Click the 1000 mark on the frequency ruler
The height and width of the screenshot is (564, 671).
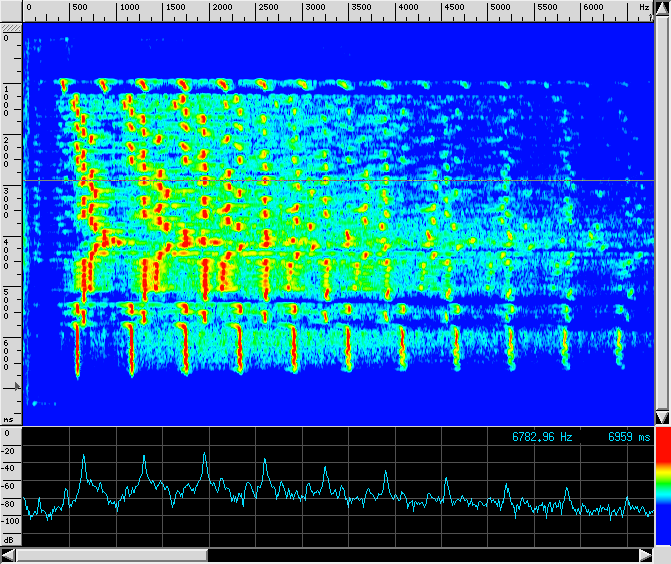(x=129, y=7)
